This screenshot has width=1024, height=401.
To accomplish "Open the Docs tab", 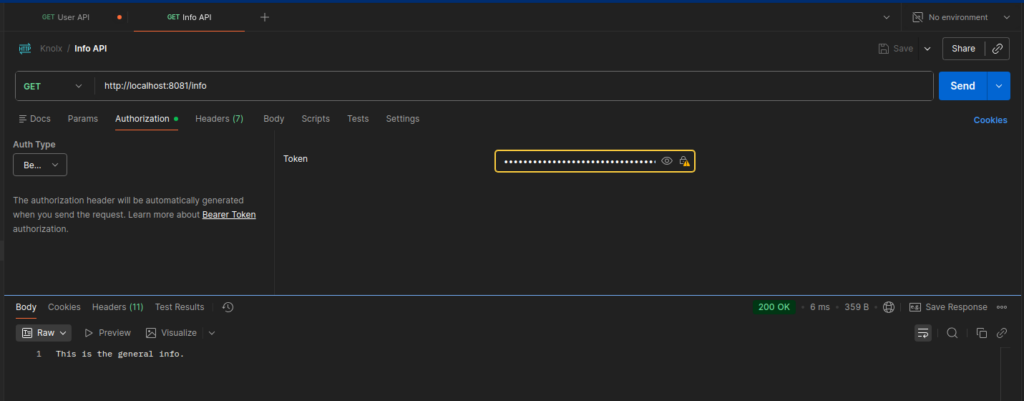I will (x=35, y=119).
